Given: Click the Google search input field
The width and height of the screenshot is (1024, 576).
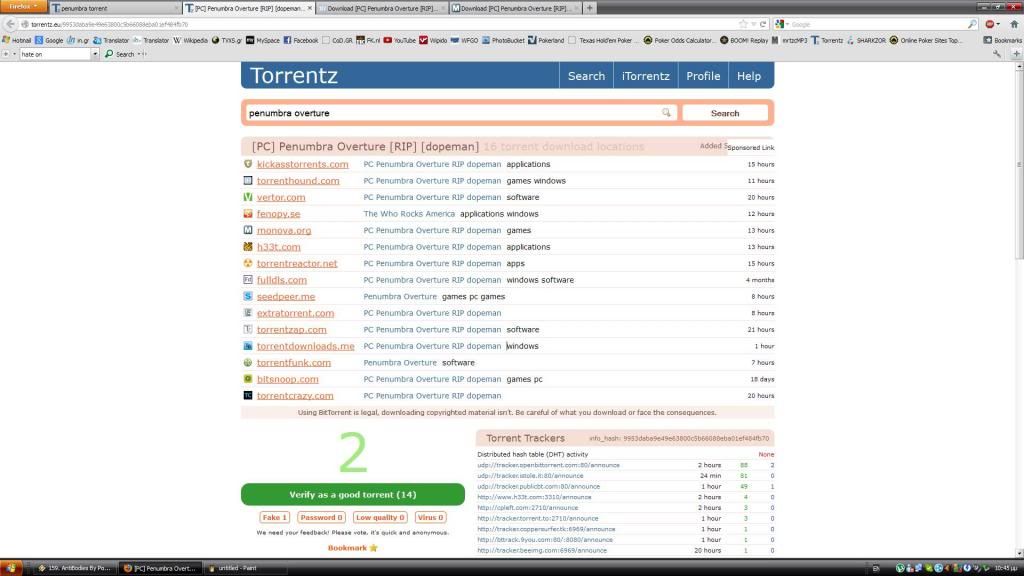Looking at the screenshot, I should coord(878,24).
